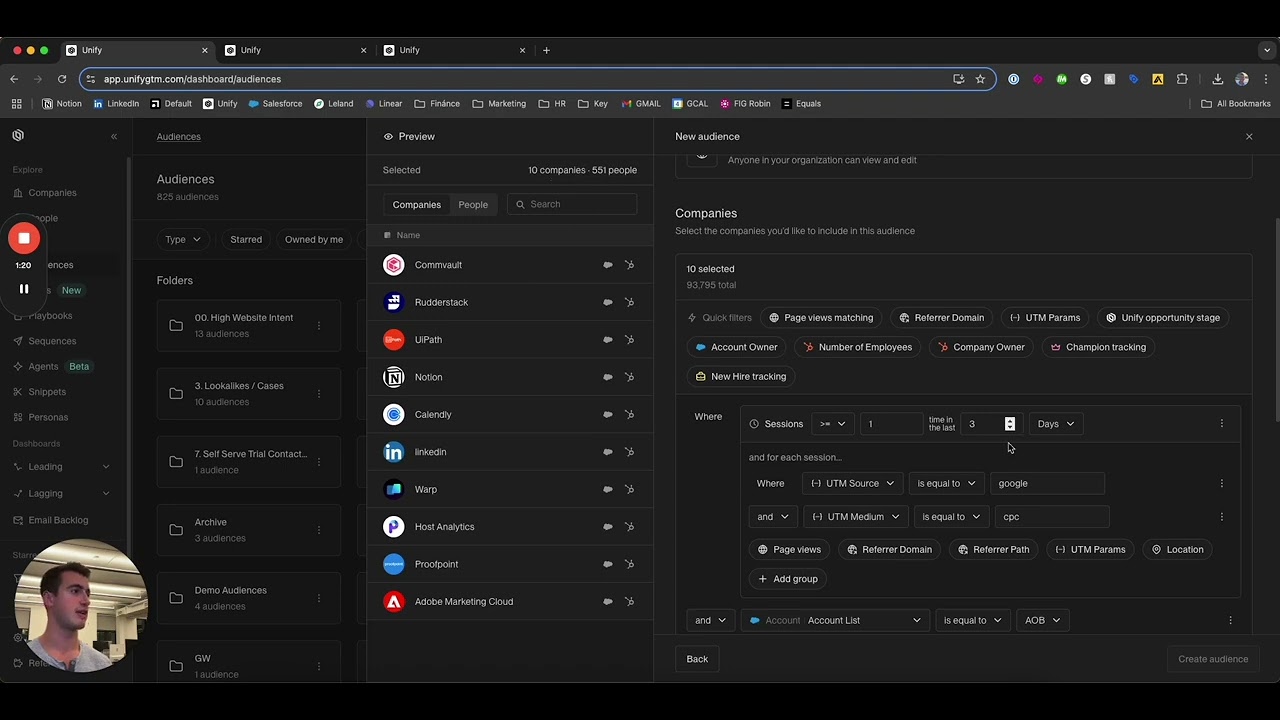The width and height of the screenshot is (1280, 720).
Task: Click the Proofpoint company logo
Action: [394, 564]
